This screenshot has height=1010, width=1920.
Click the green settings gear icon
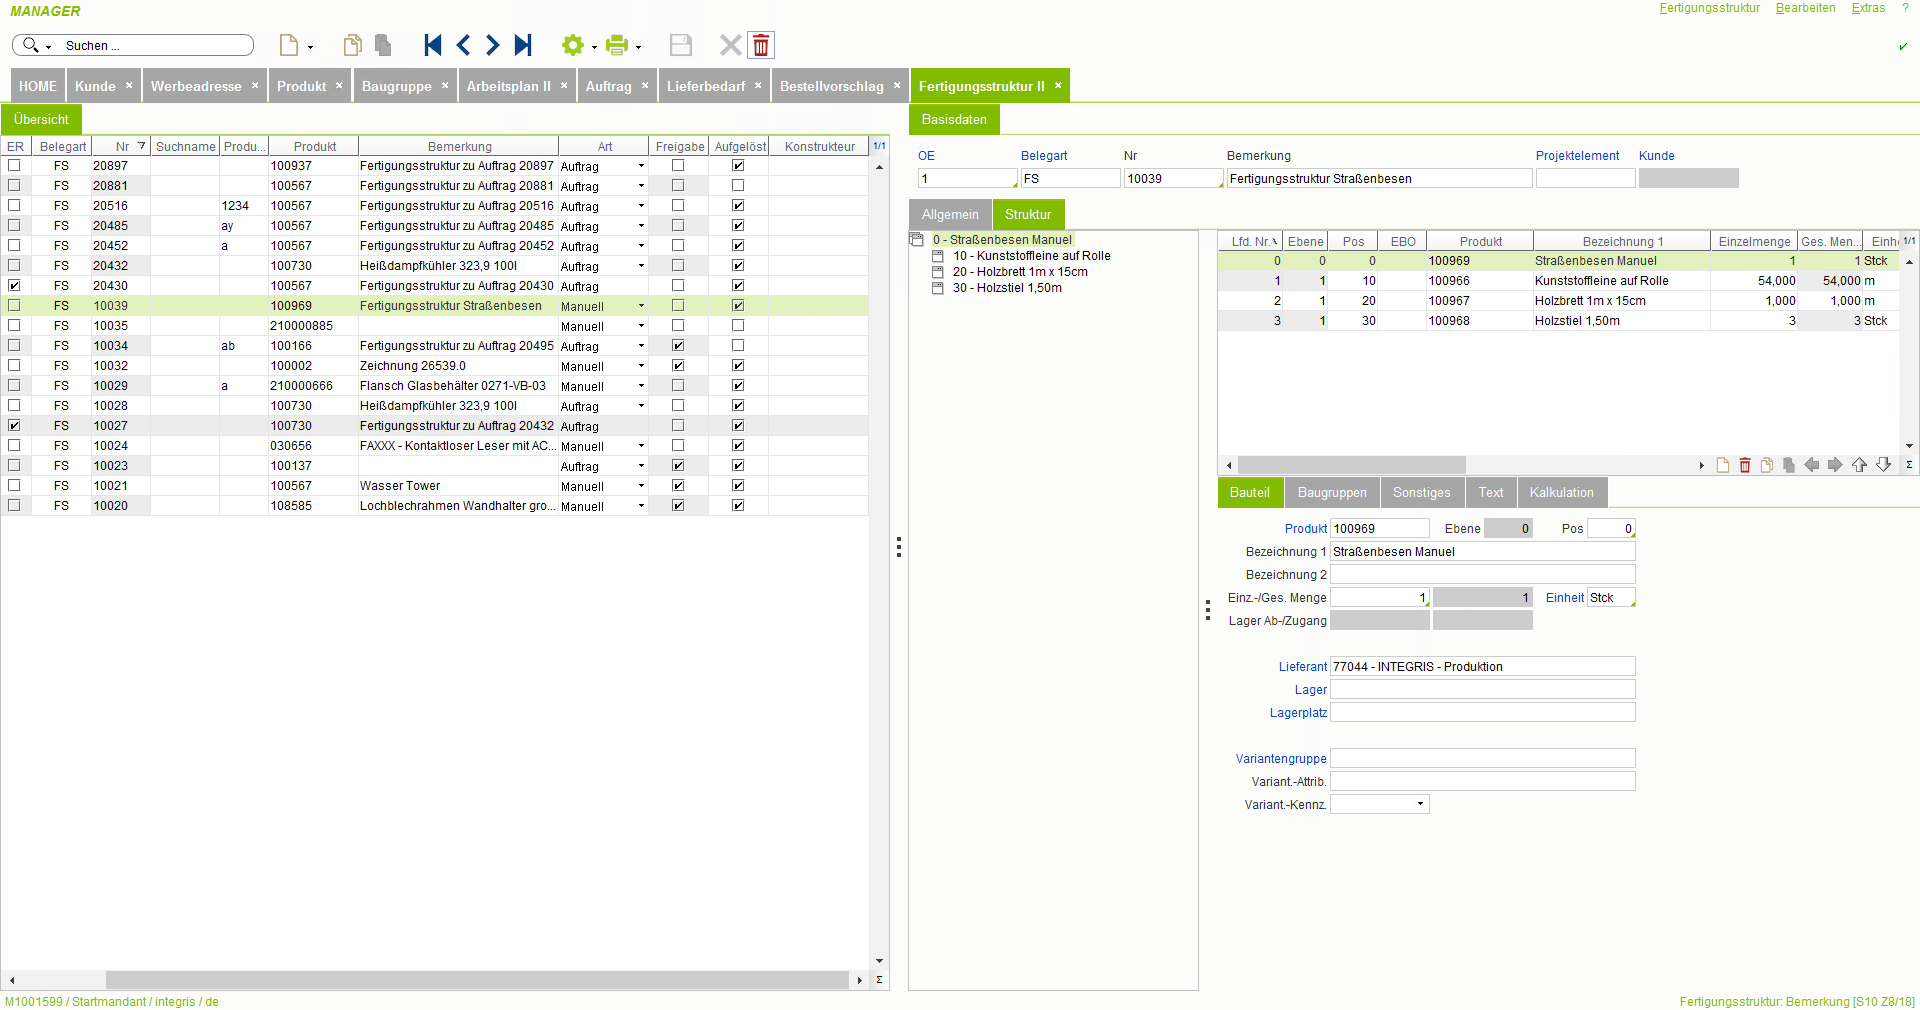pyautogui.click(x=572, y=45)
